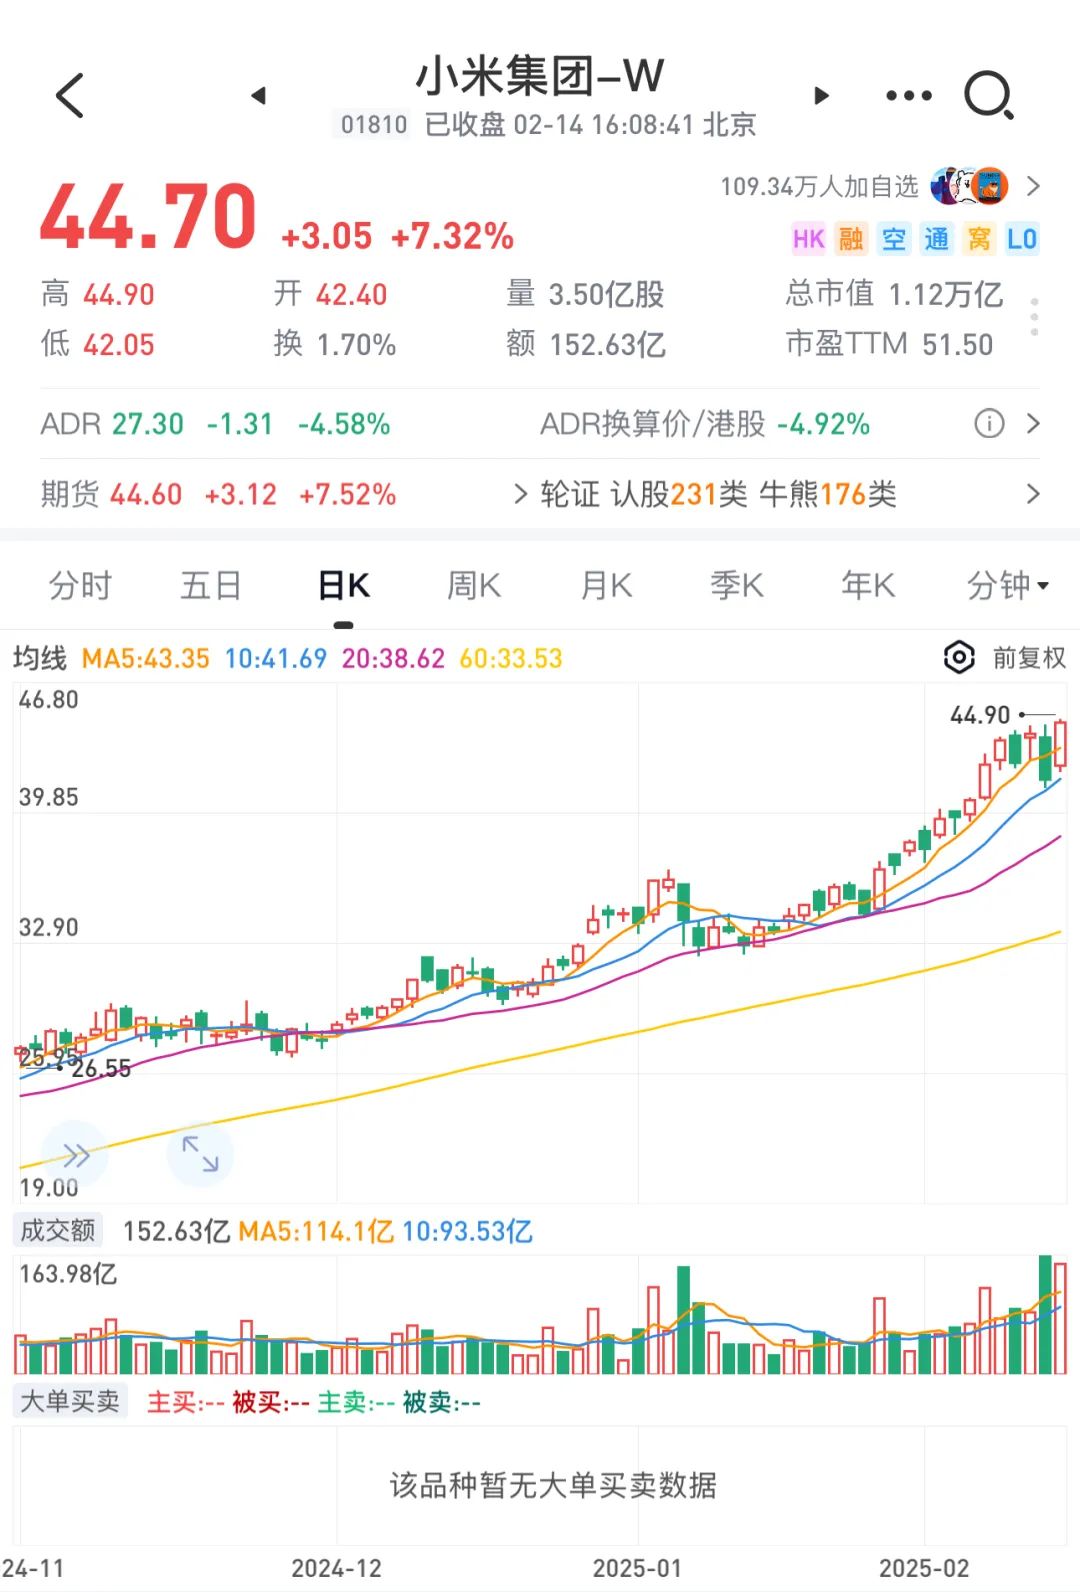Select the 五日 five-day tab
Viewport: 1080px width, 1592px height.
coord(211,585)
